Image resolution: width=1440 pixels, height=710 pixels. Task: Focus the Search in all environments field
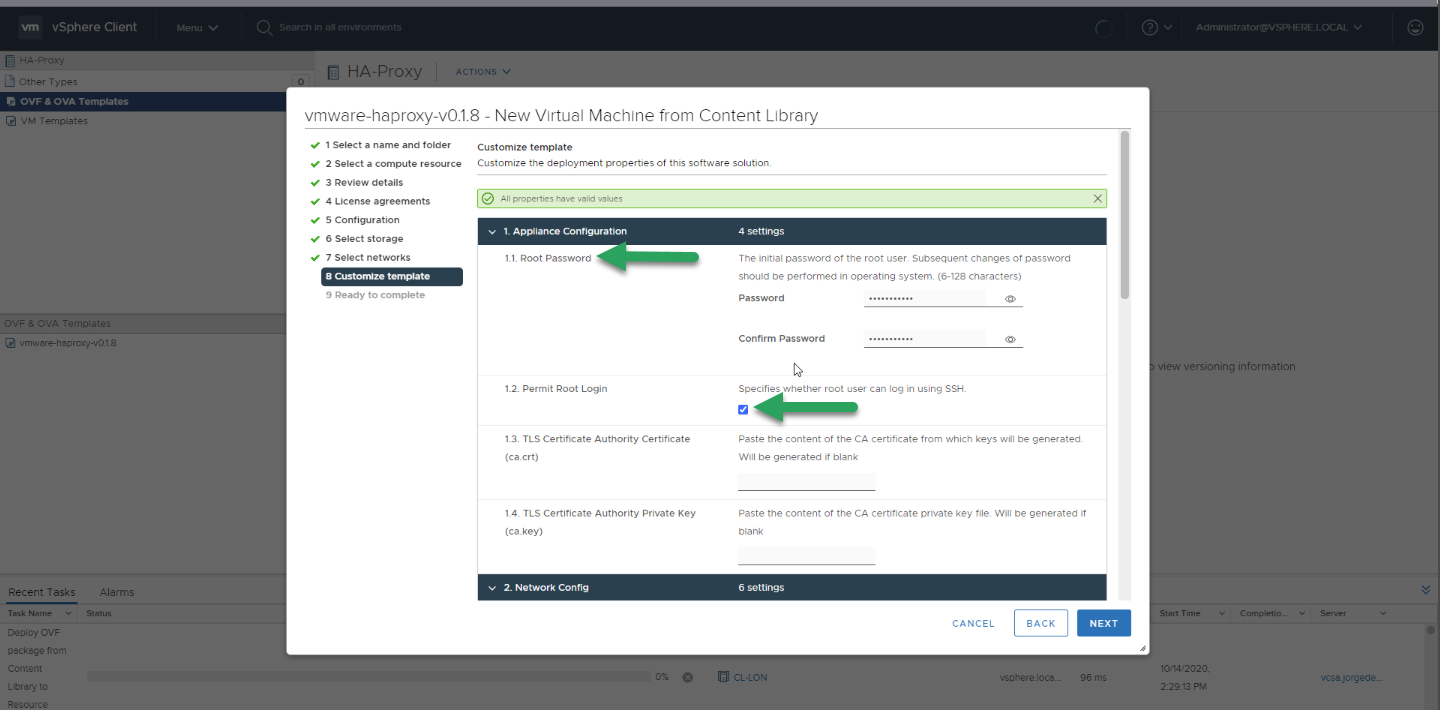coord(340,28)
